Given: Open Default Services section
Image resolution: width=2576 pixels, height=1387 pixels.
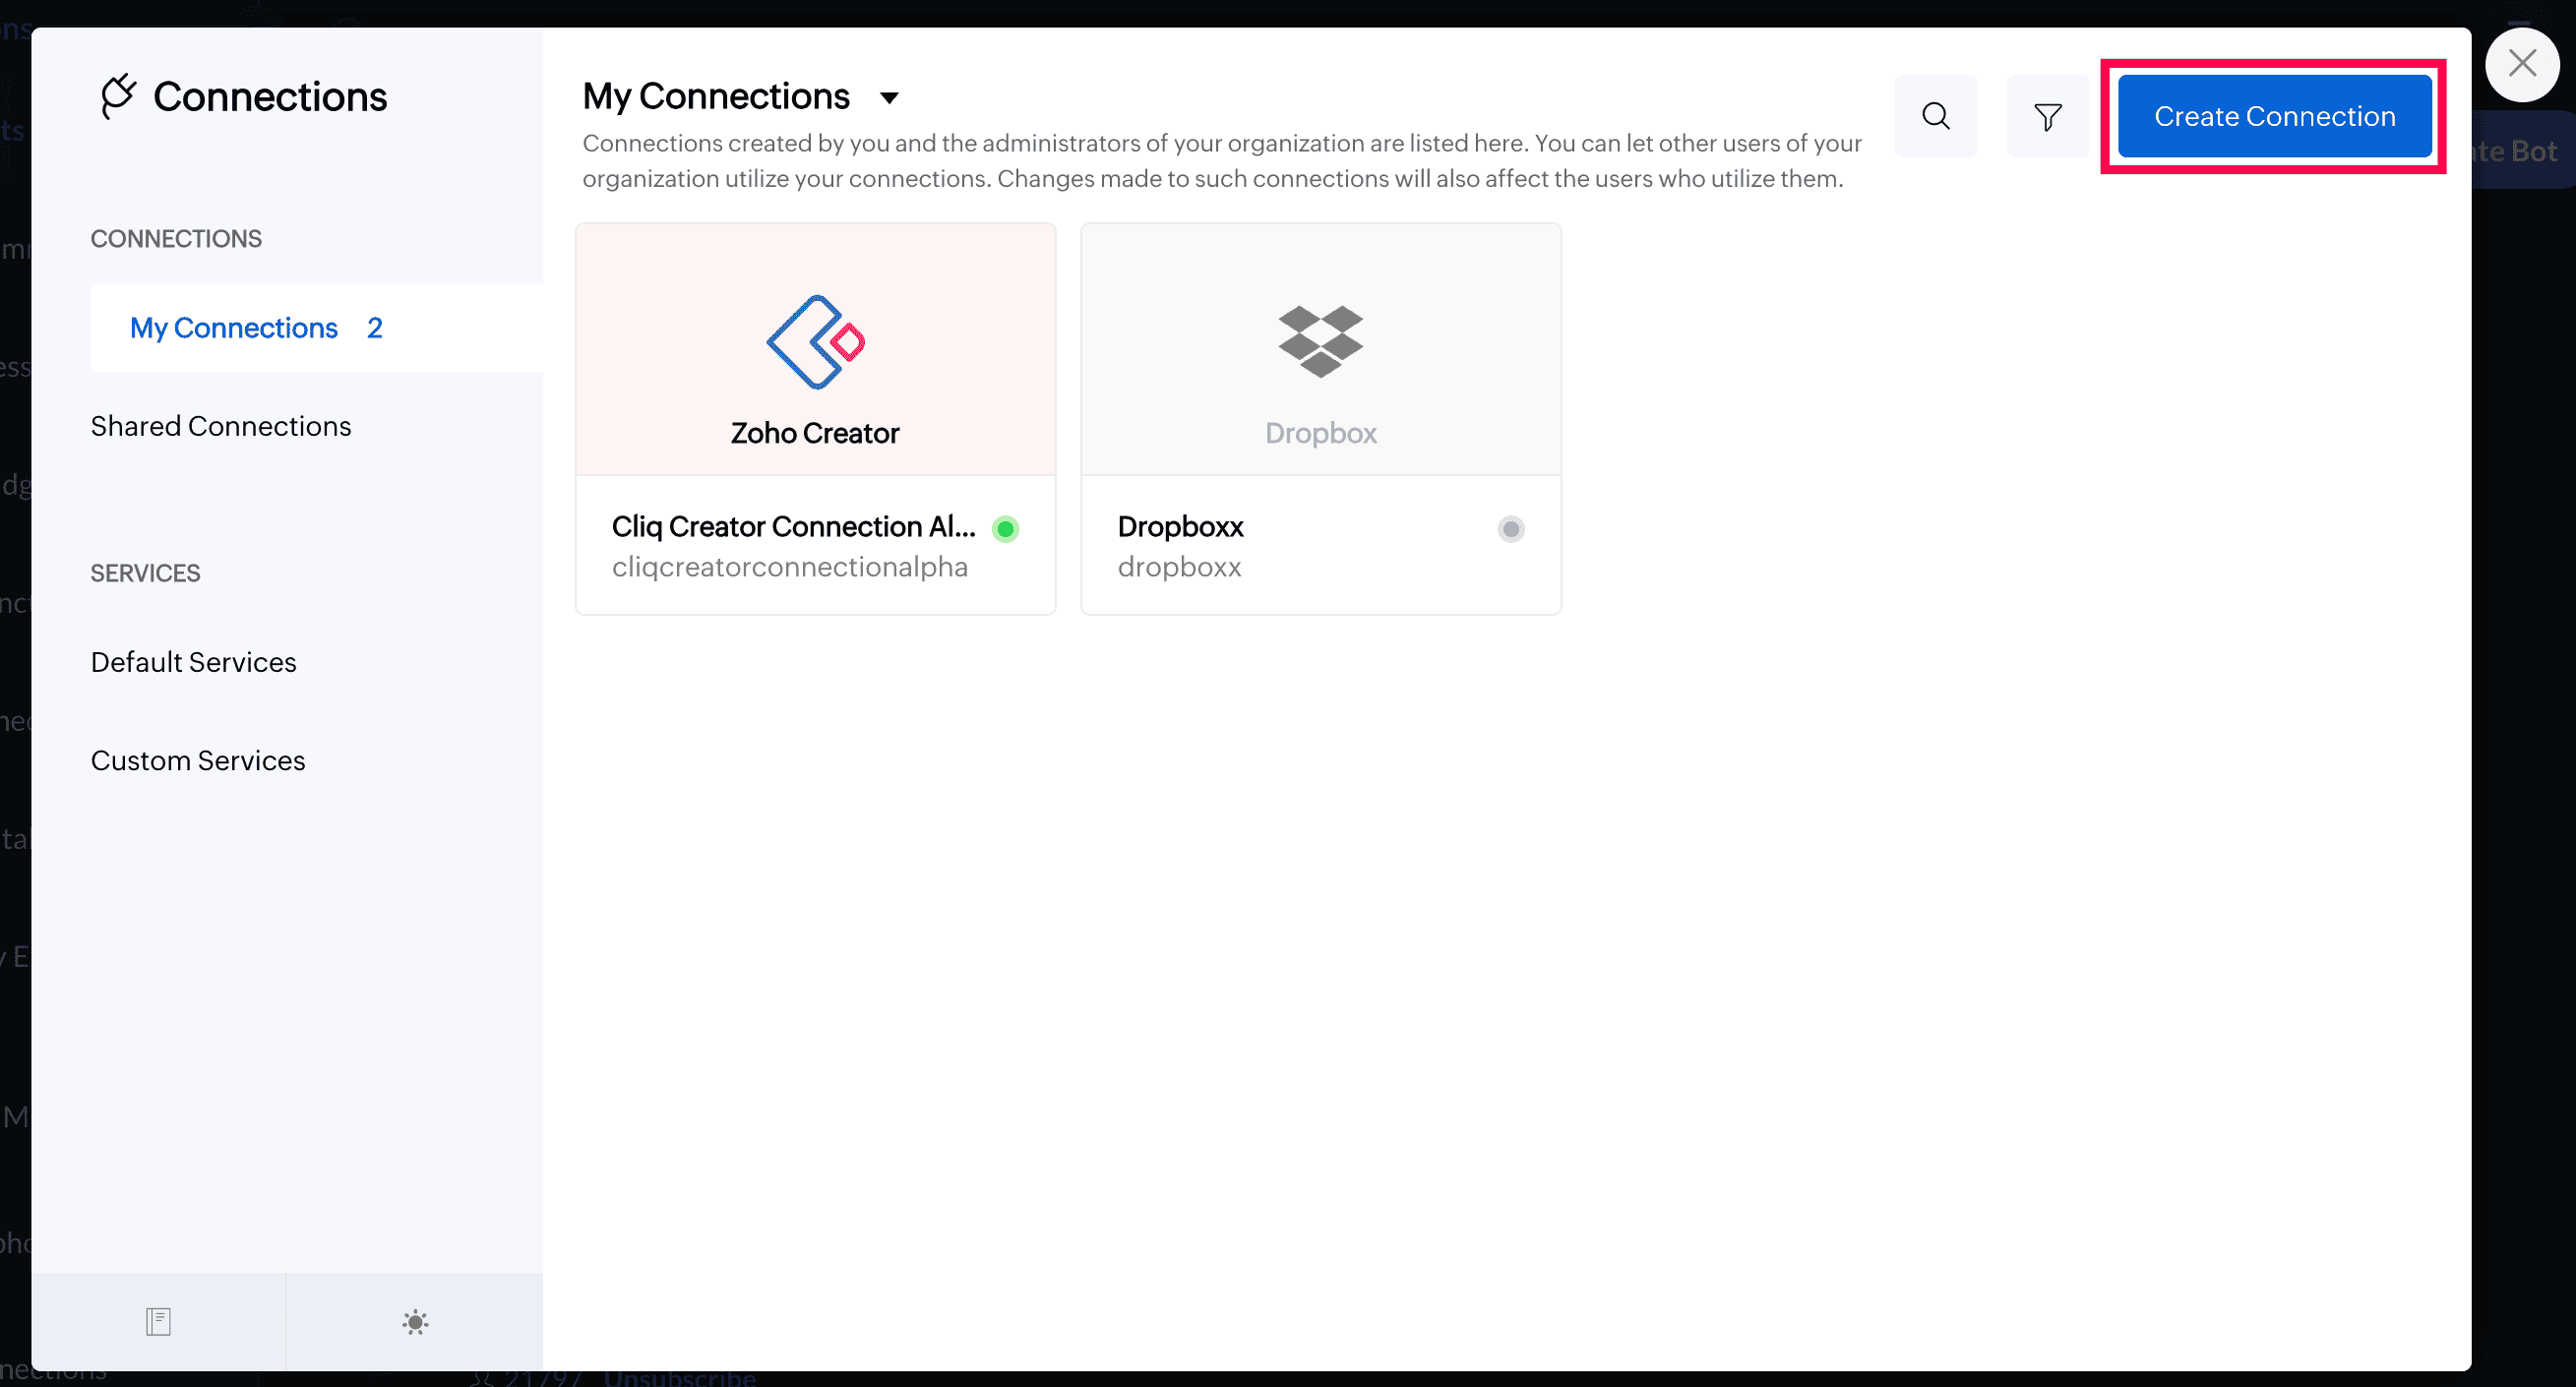Looking at the screenshot, I should [x=193, y=662].
